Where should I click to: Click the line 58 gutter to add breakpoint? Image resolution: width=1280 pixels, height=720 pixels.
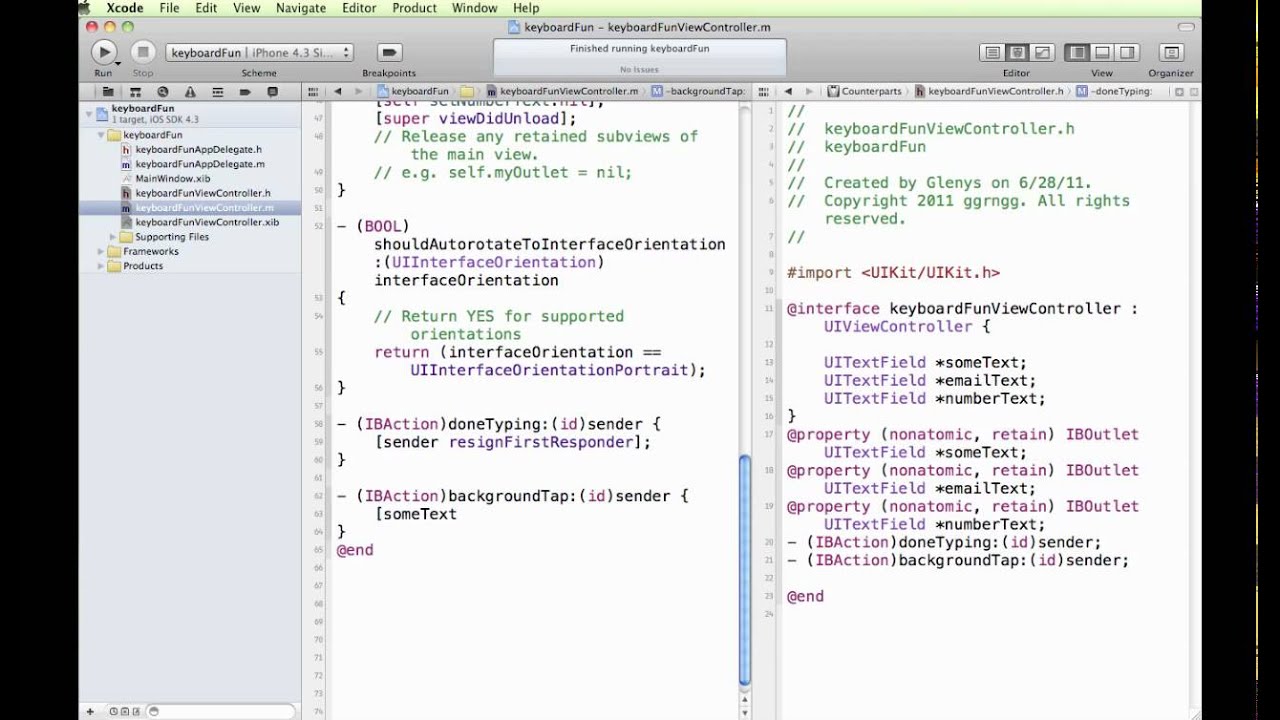pos(316,425)
